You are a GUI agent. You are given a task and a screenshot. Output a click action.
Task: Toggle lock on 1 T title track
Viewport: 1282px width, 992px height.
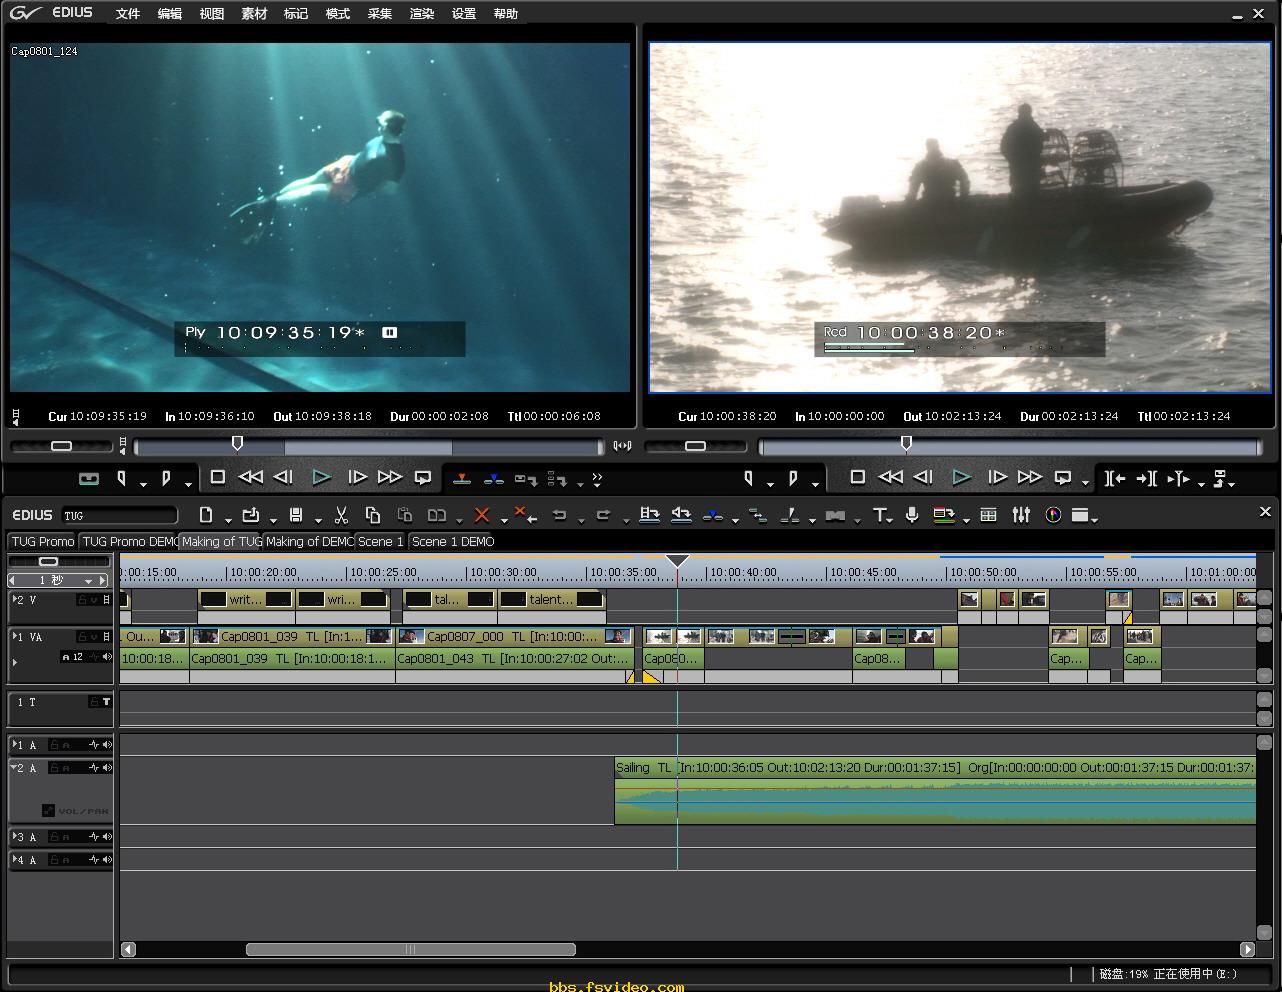[x=93, y=702]
